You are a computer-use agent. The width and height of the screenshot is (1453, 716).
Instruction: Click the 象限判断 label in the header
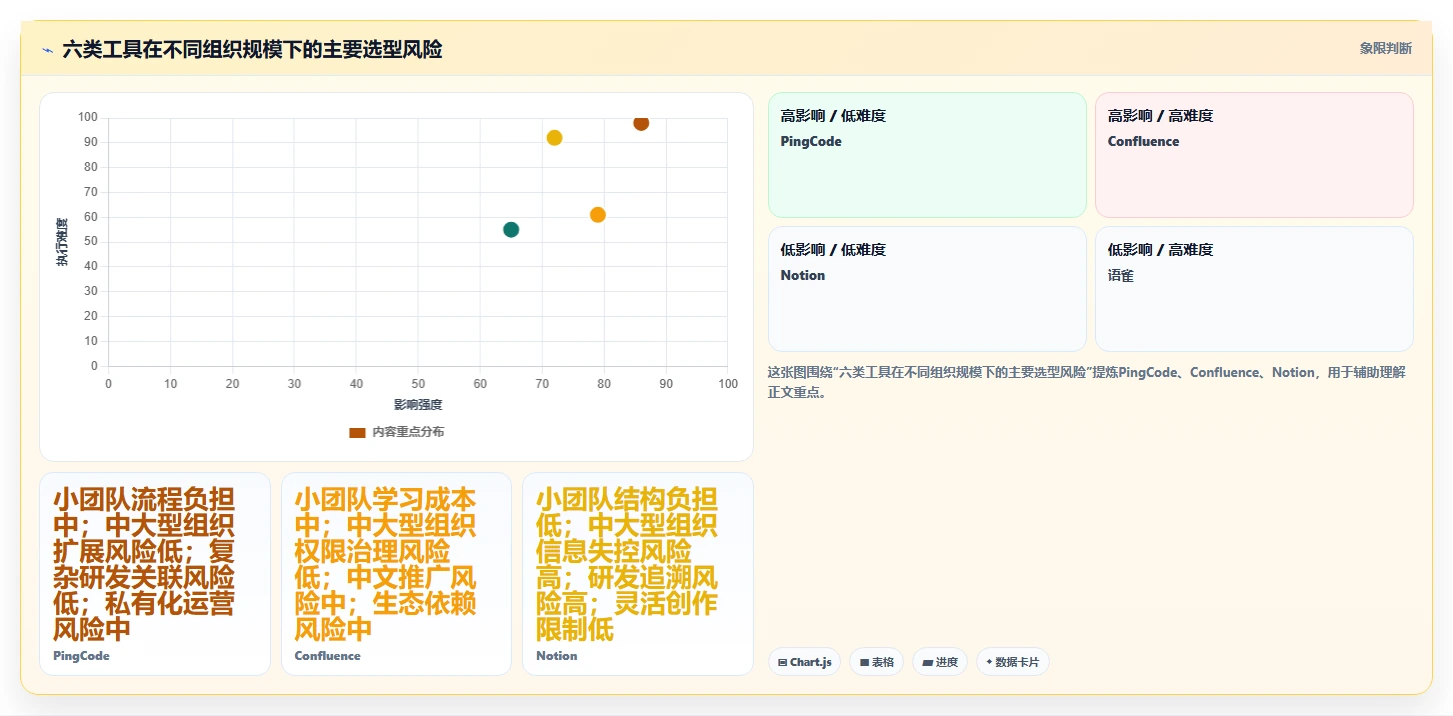(1386, 48)
